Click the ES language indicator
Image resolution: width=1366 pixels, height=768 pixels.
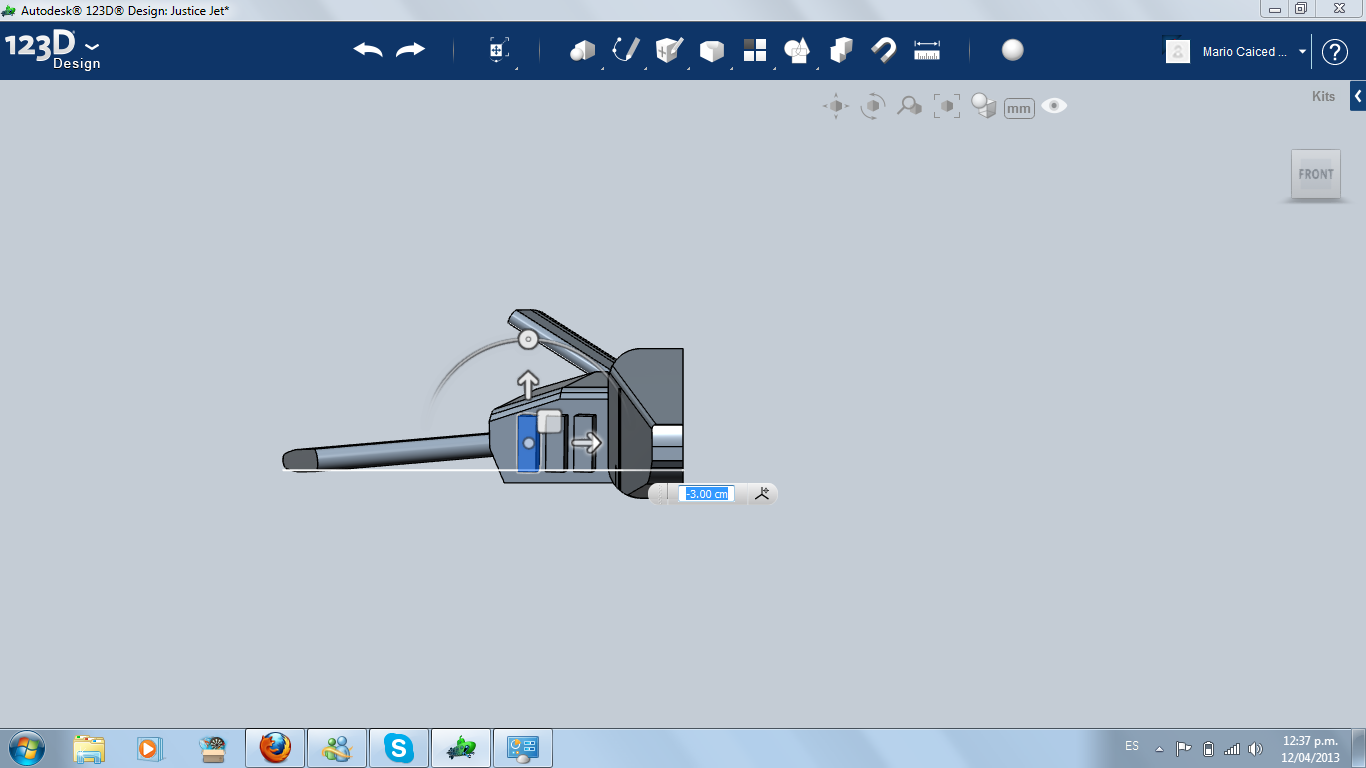[1132, 746]
